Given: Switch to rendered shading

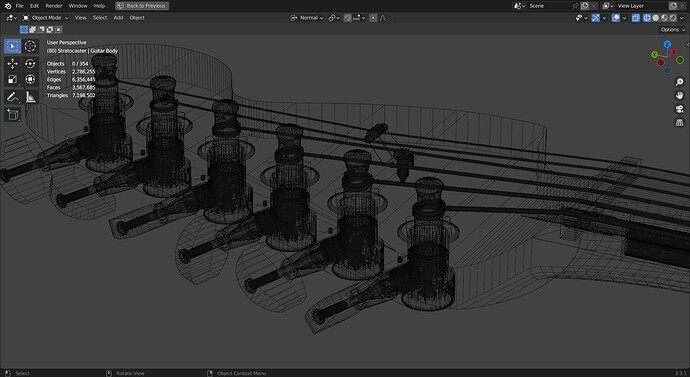Looking at the screenshot, I should point(672,18).
